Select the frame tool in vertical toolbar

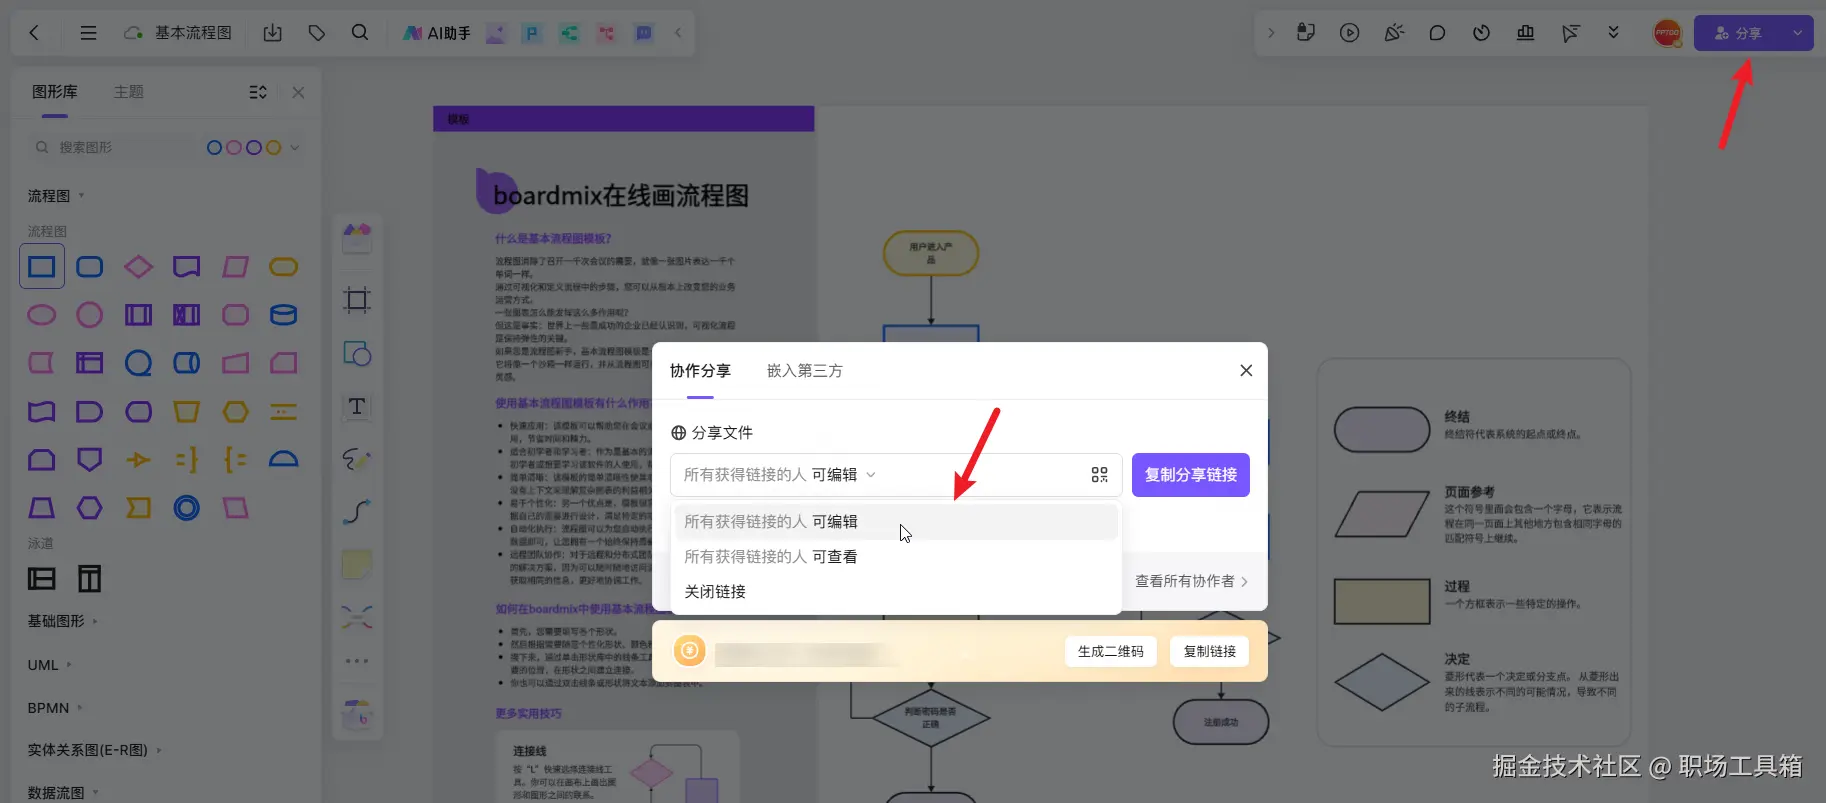coord(357,300)
